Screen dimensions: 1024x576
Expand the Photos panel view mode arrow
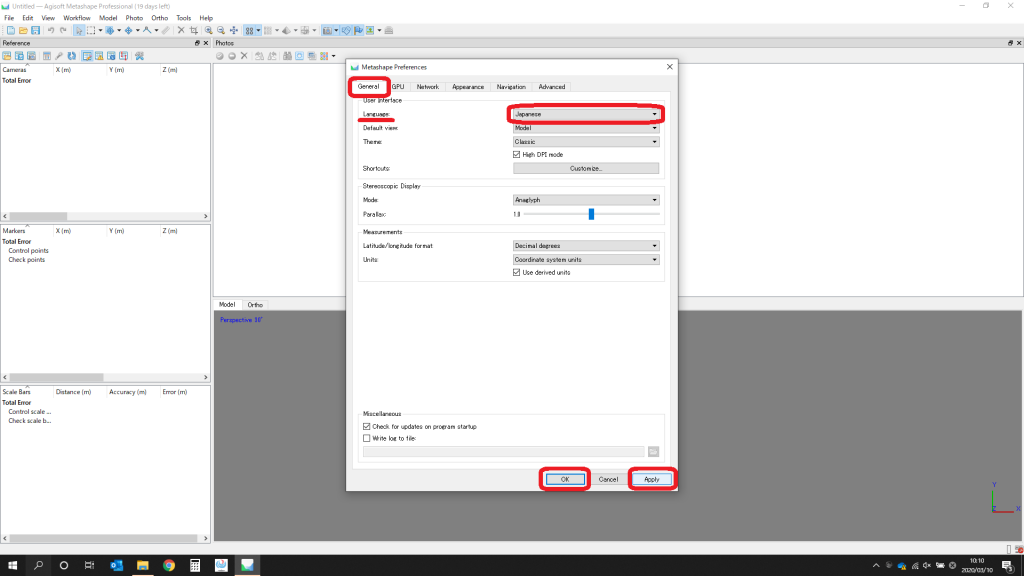coord(333,56)
